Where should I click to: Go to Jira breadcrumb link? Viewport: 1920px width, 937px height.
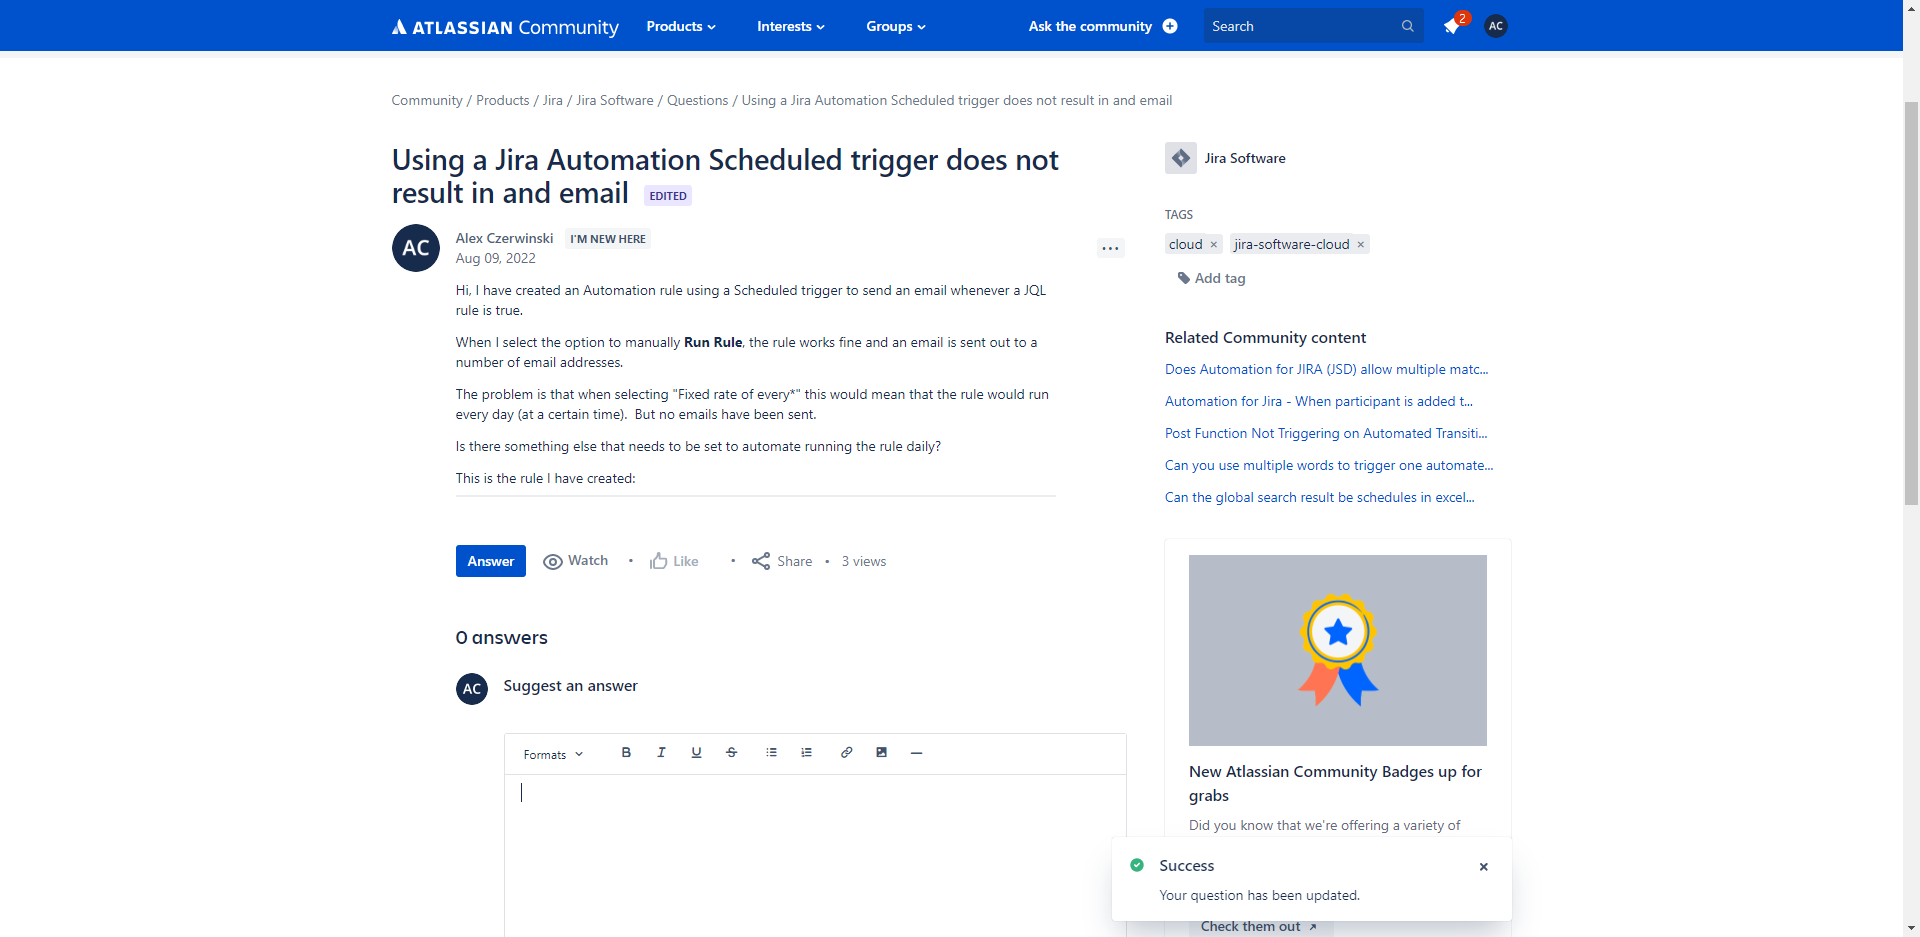click(x=553, y=101)
